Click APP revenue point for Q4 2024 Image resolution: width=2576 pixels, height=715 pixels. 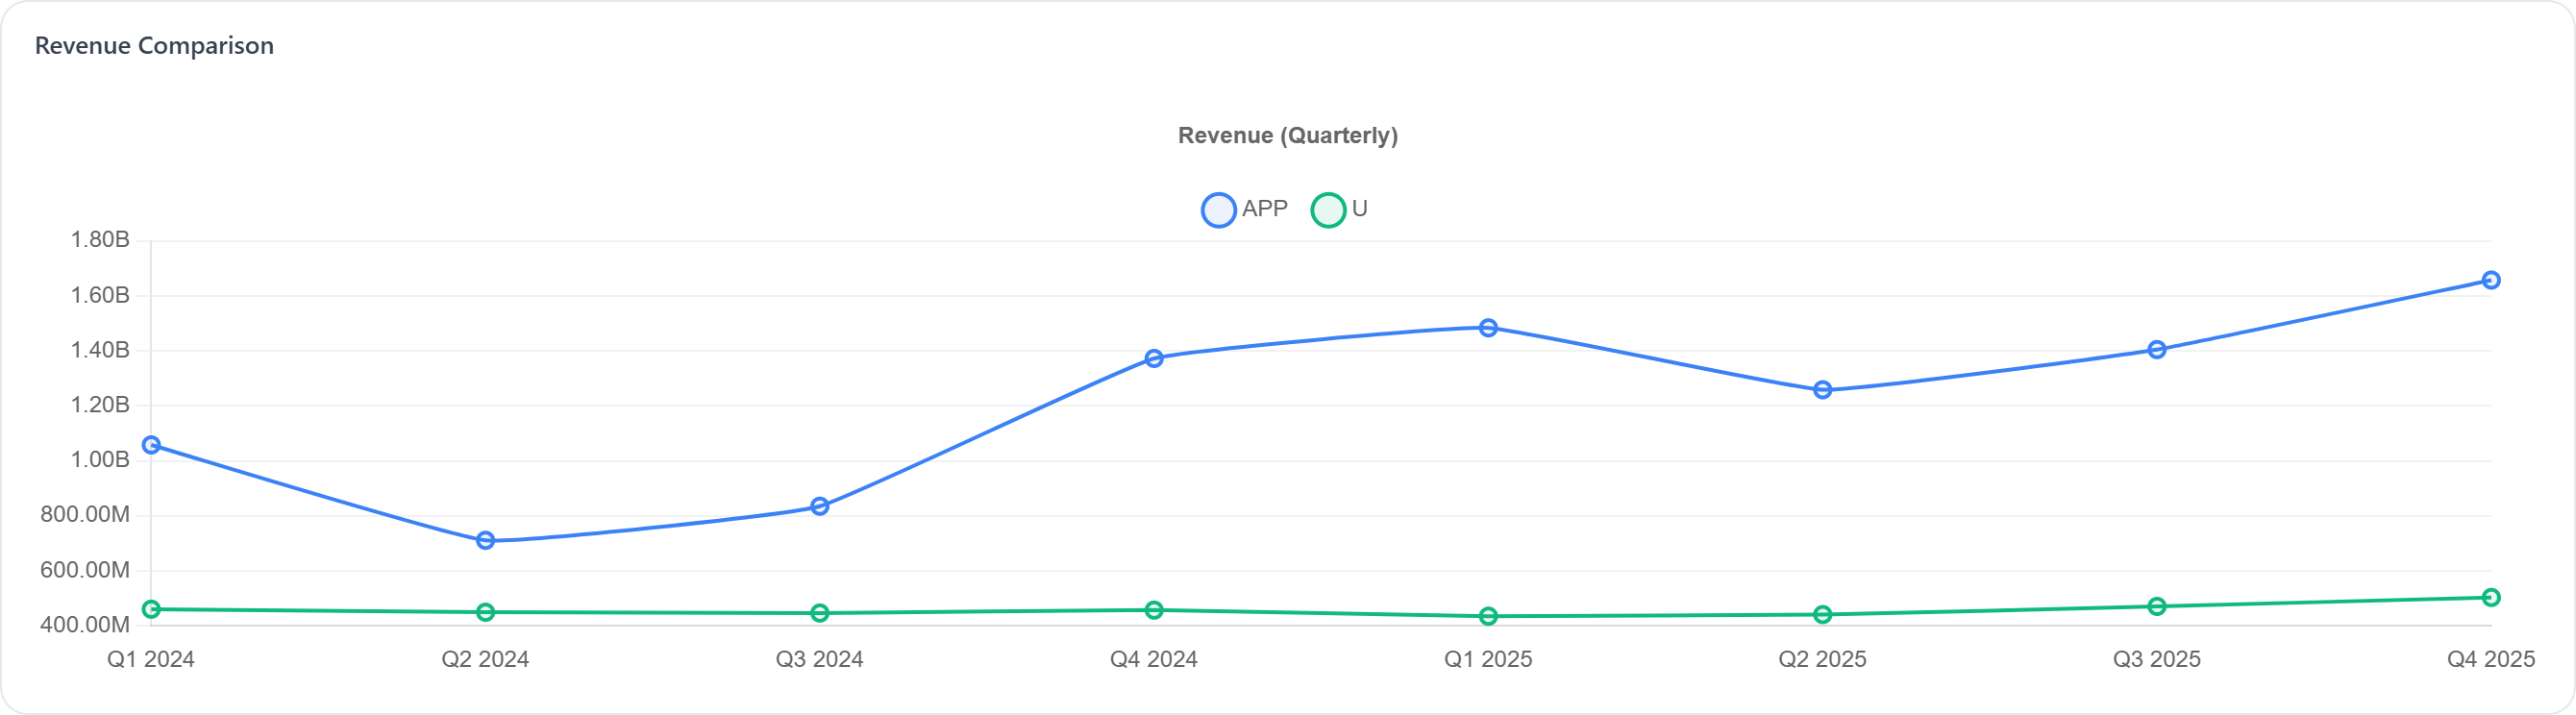pos(1154,358)
